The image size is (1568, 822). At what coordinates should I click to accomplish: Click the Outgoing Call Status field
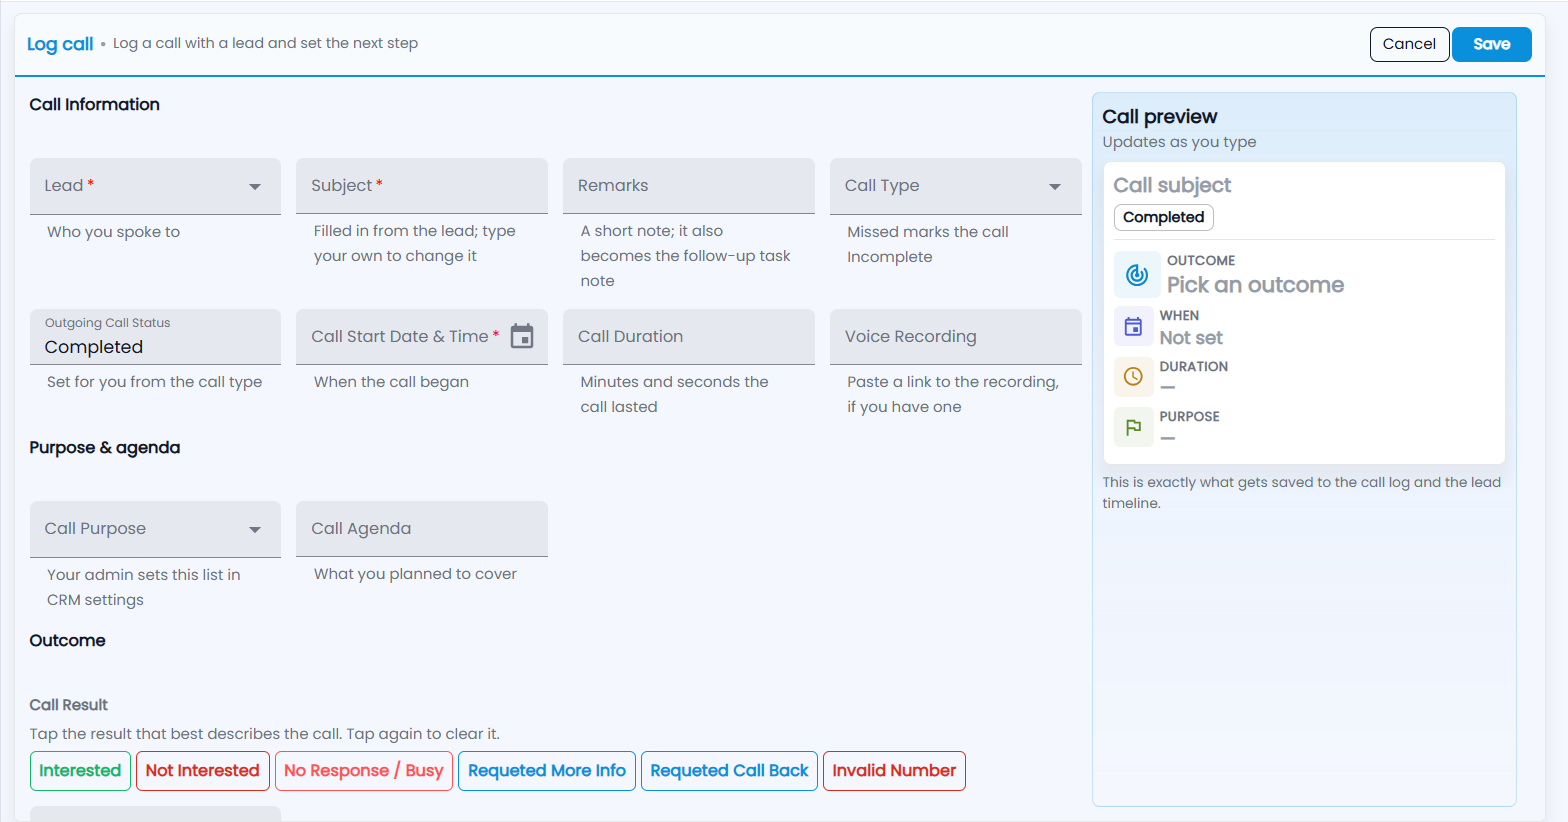155,337
